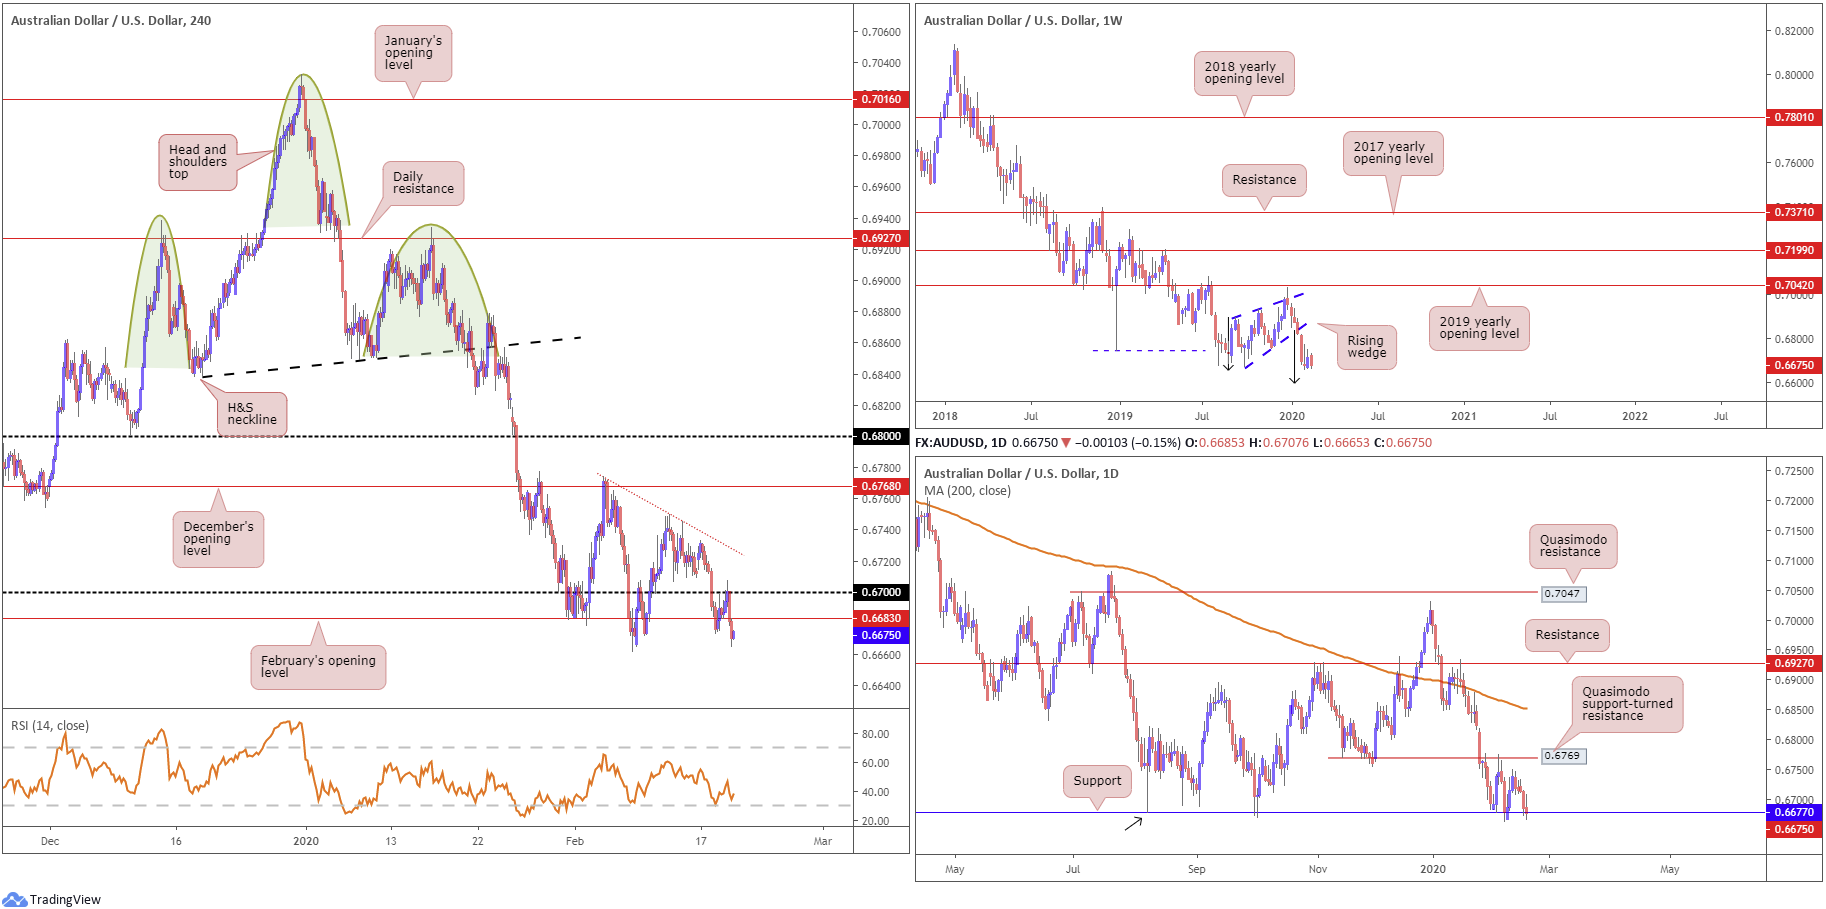Click the Australian Dollar / U.S. Dollar, 1D title
The width and height of the screenshot is (1826, 909).
click(x=1021, y=473)
